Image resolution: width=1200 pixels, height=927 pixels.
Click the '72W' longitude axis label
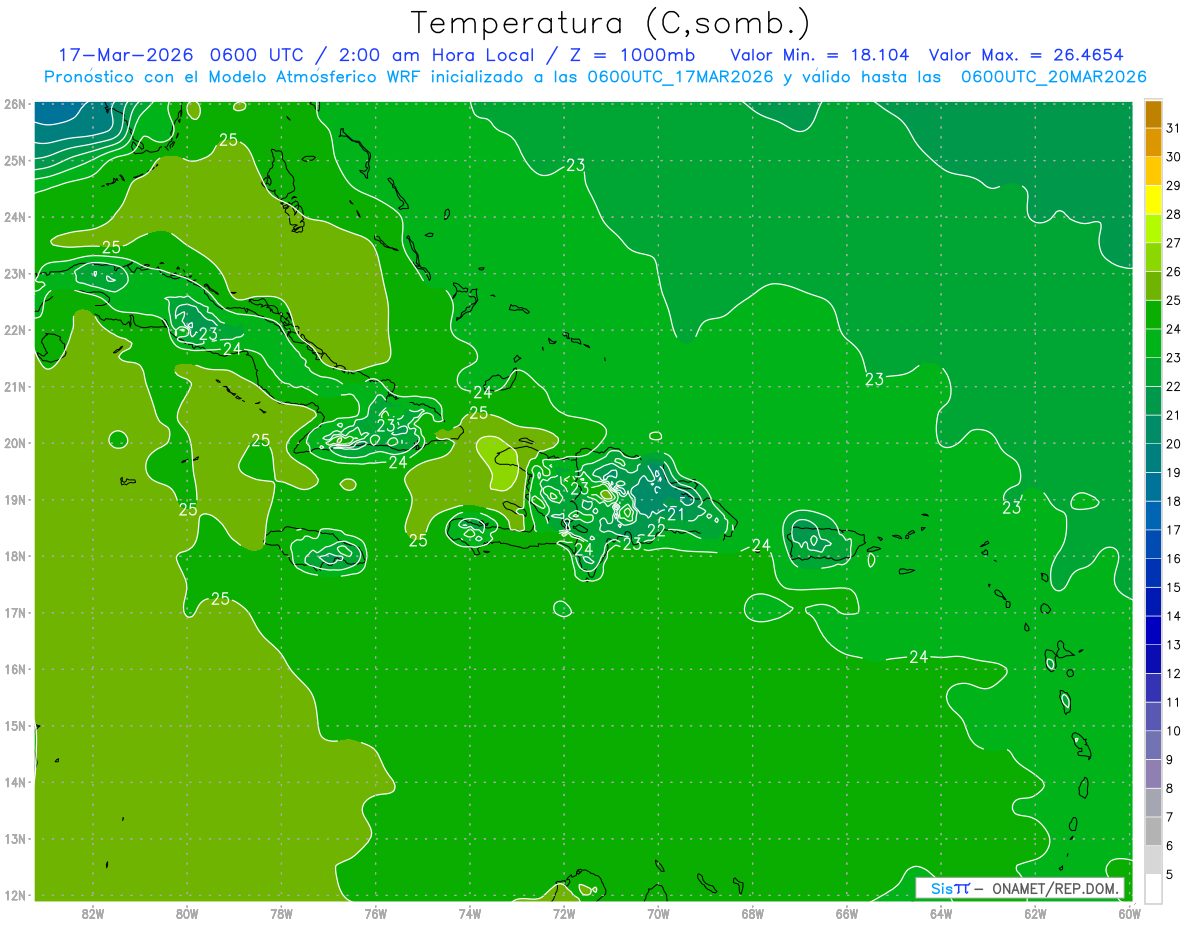click(x=564, y=912)
